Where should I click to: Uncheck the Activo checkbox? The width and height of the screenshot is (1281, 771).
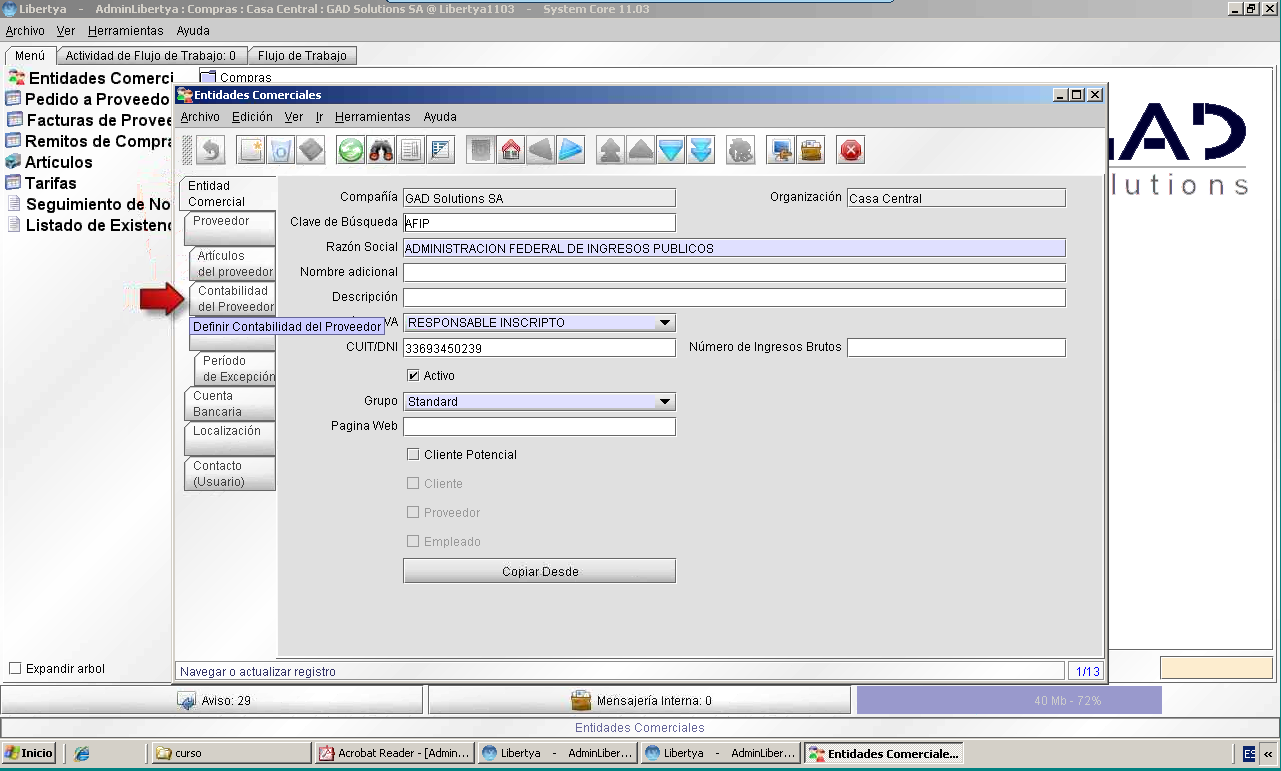(x=413, y=376)
